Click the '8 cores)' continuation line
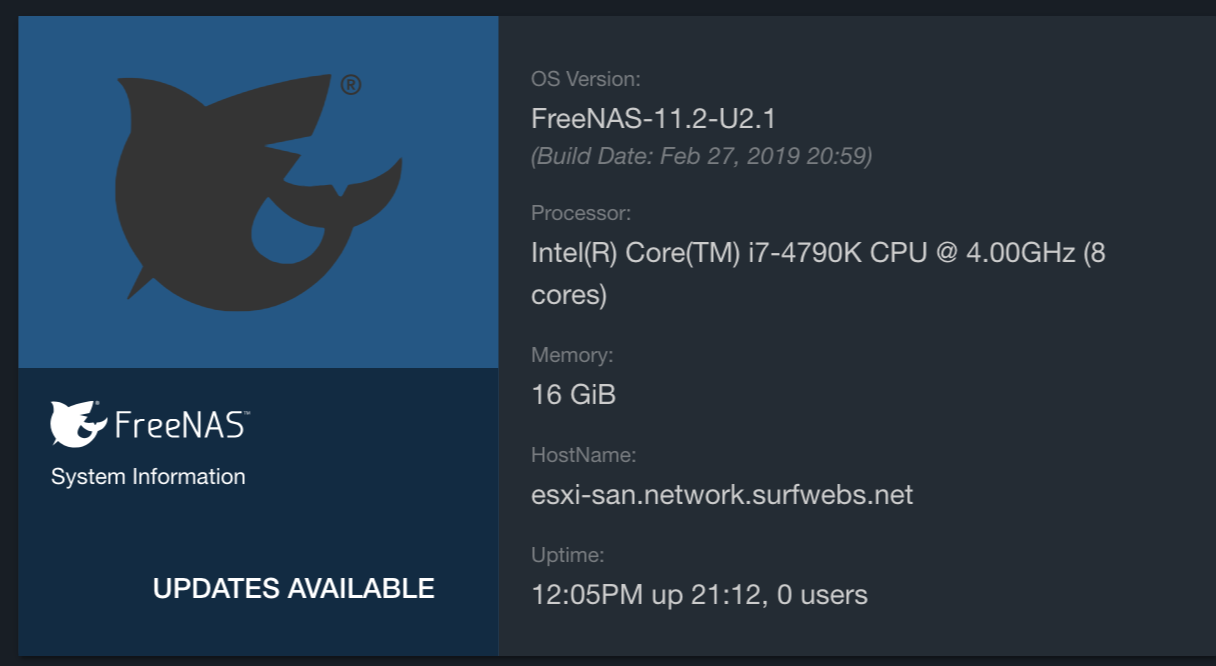 (x=569, y=295)
